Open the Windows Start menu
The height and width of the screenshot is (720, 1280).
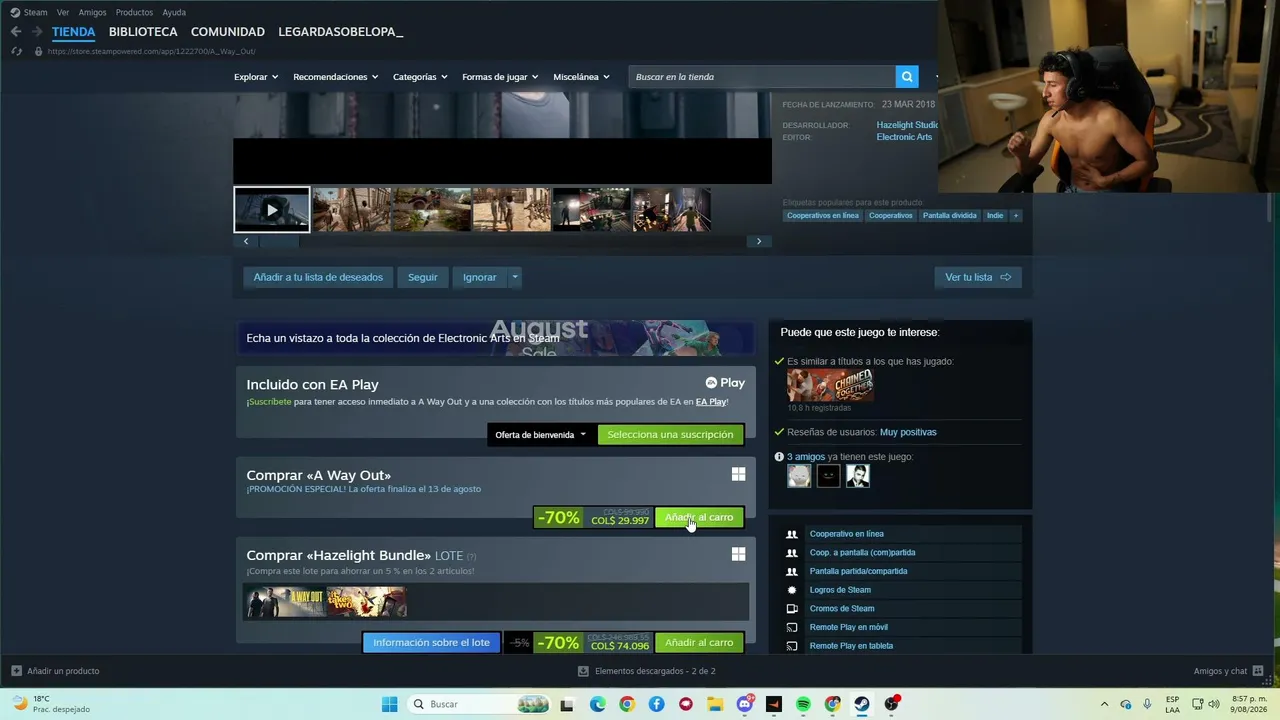tap(389, 704)
